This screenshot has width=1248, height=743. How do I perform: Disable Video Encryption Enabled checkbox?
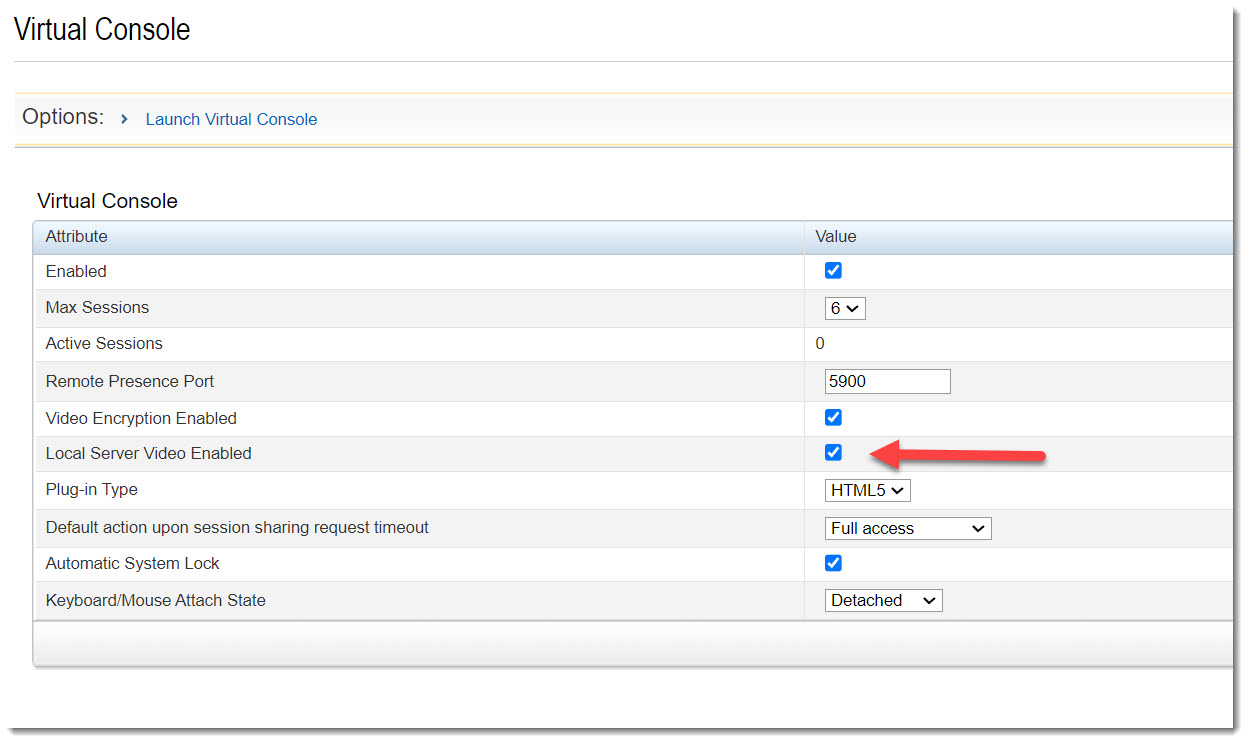(x=833, y=418)
